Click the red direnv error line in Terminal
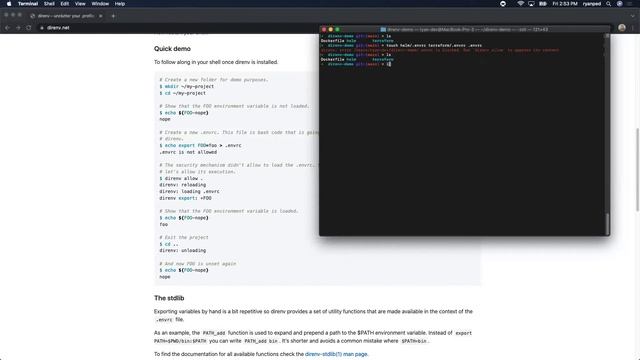The width and height of the screenshot is (640, 360). pyautogui.click(x=440, y=50)
